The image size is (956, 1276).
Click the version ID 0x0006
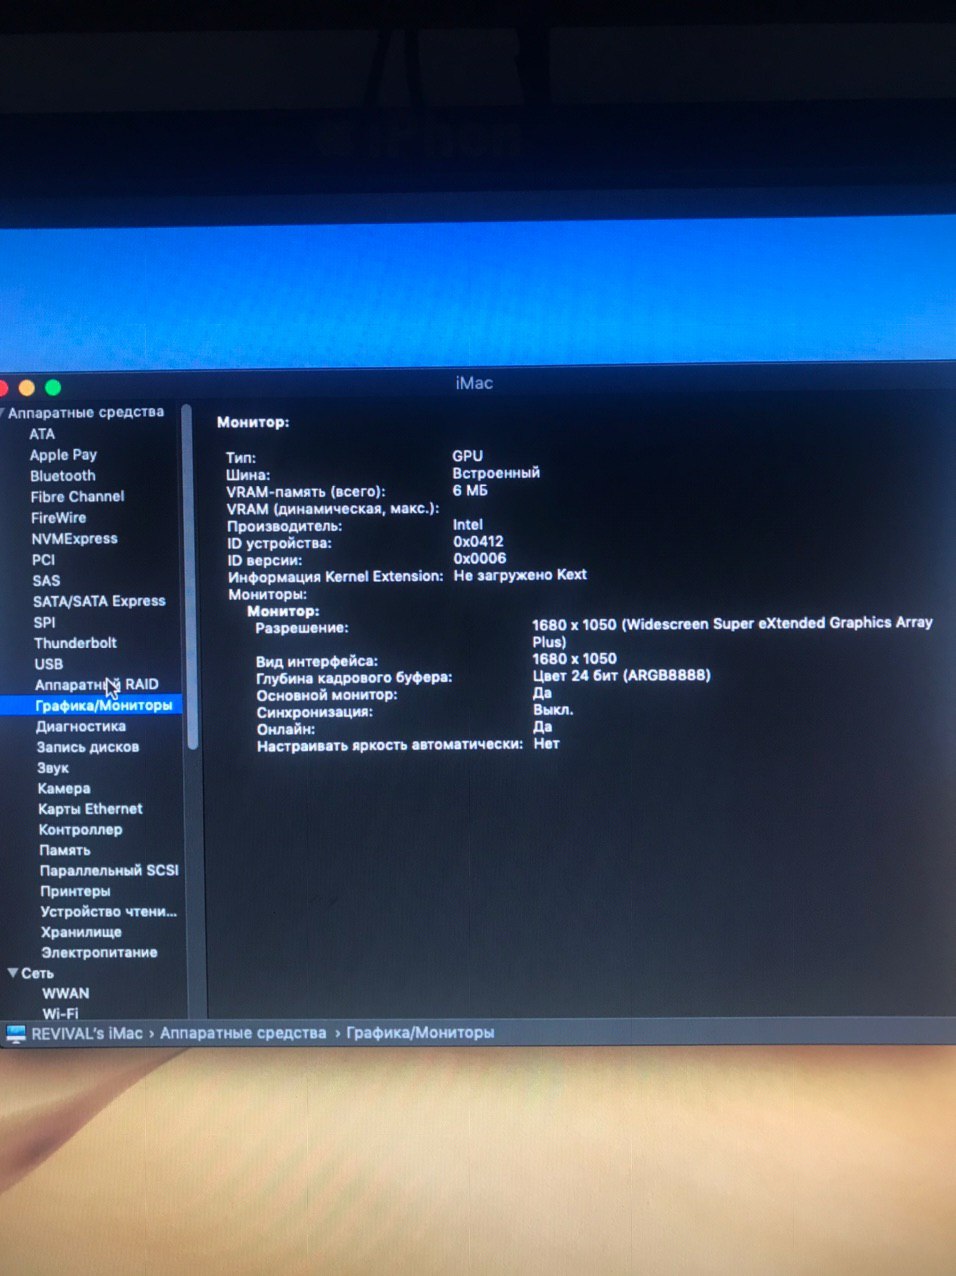[x=480, y=559]
